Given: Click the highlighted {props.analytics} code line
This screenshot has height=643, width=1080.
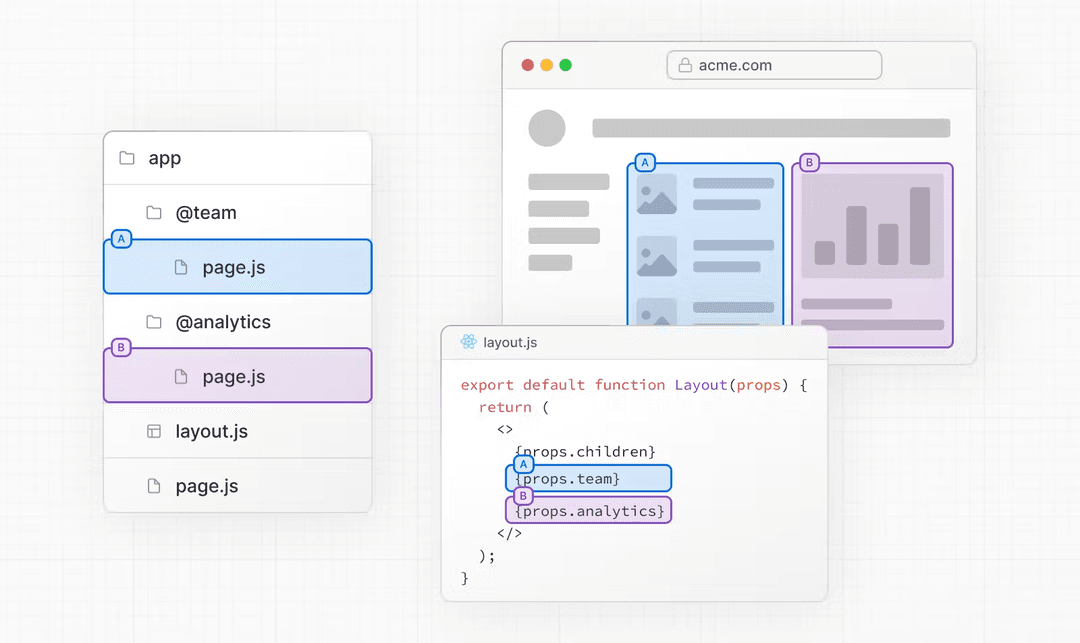Looking at the screenshot, I should click(x=589, y=510).
